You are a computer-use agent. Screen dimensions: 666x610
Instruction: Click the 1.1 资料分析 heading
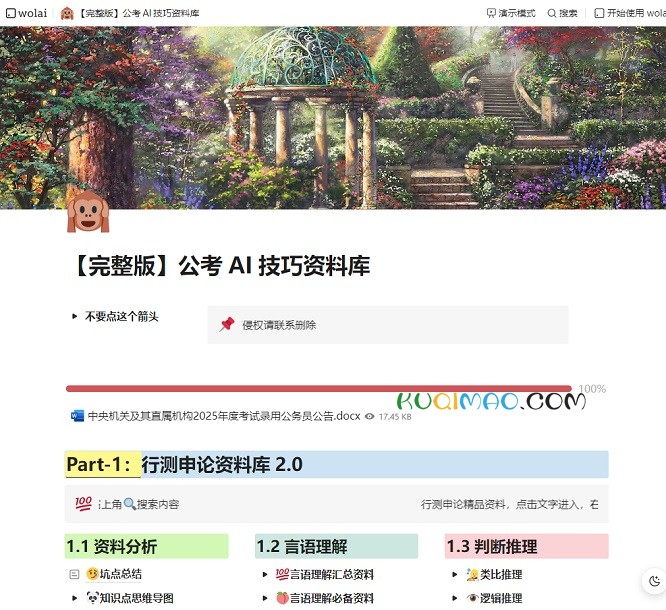coord(147,546)
